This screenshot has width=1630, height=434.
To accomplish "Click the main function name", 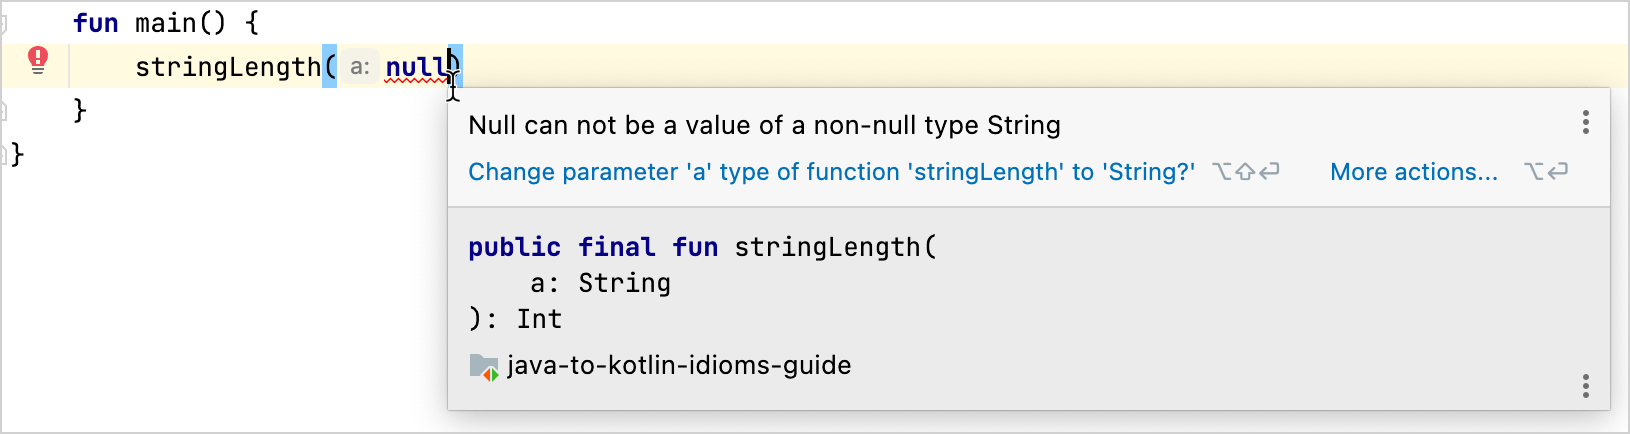I will pos(165,23).
